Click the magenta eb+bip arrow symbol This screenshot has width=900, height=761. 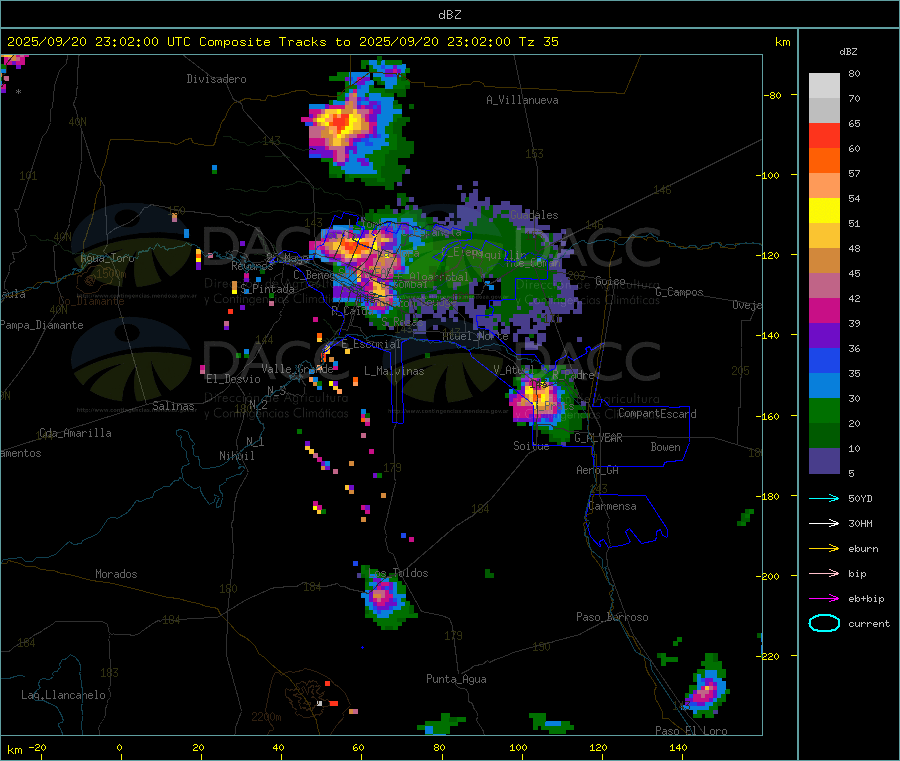pyautogui.click(x=824, y=599)
